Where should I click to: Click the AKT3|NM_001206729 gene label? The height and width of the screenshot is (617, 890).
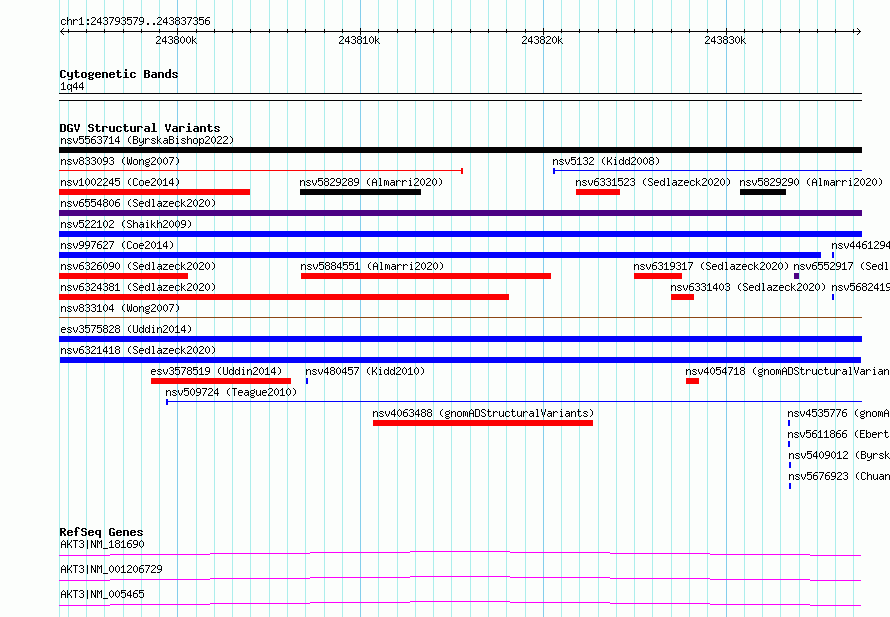pos(111,569)
